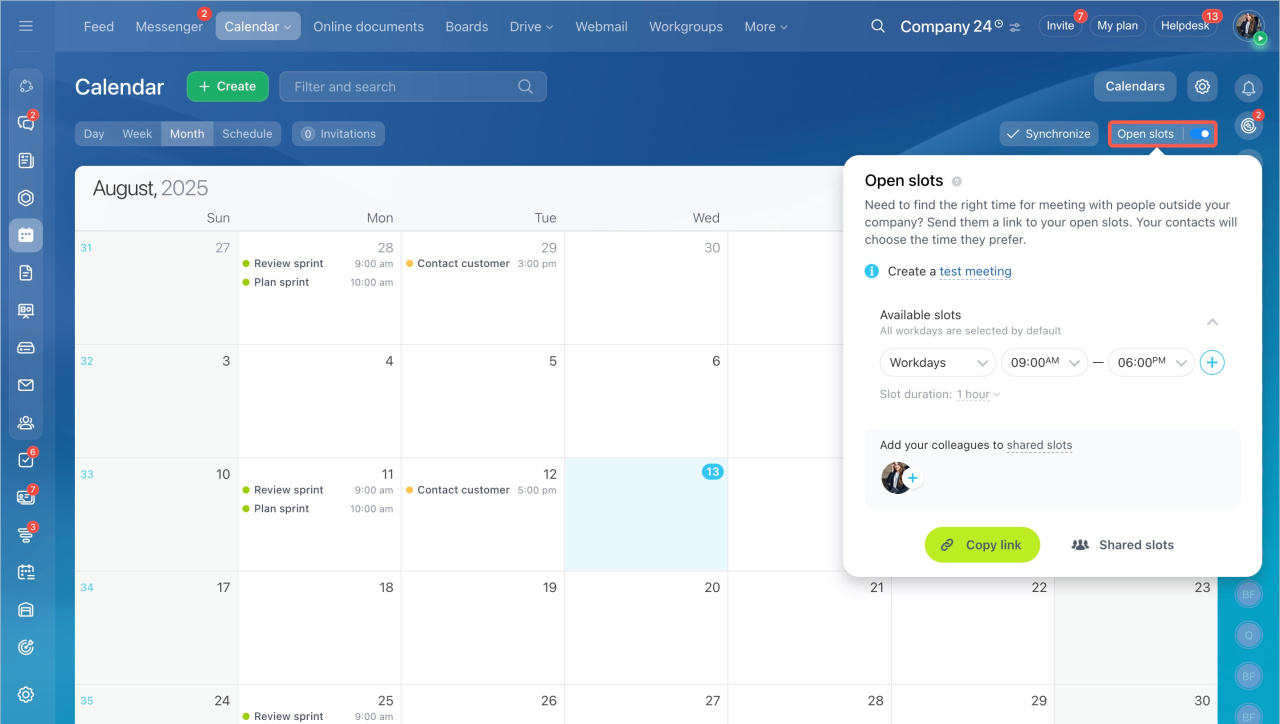
Task: Click the Copy link button
Action: tap(982, 544)
